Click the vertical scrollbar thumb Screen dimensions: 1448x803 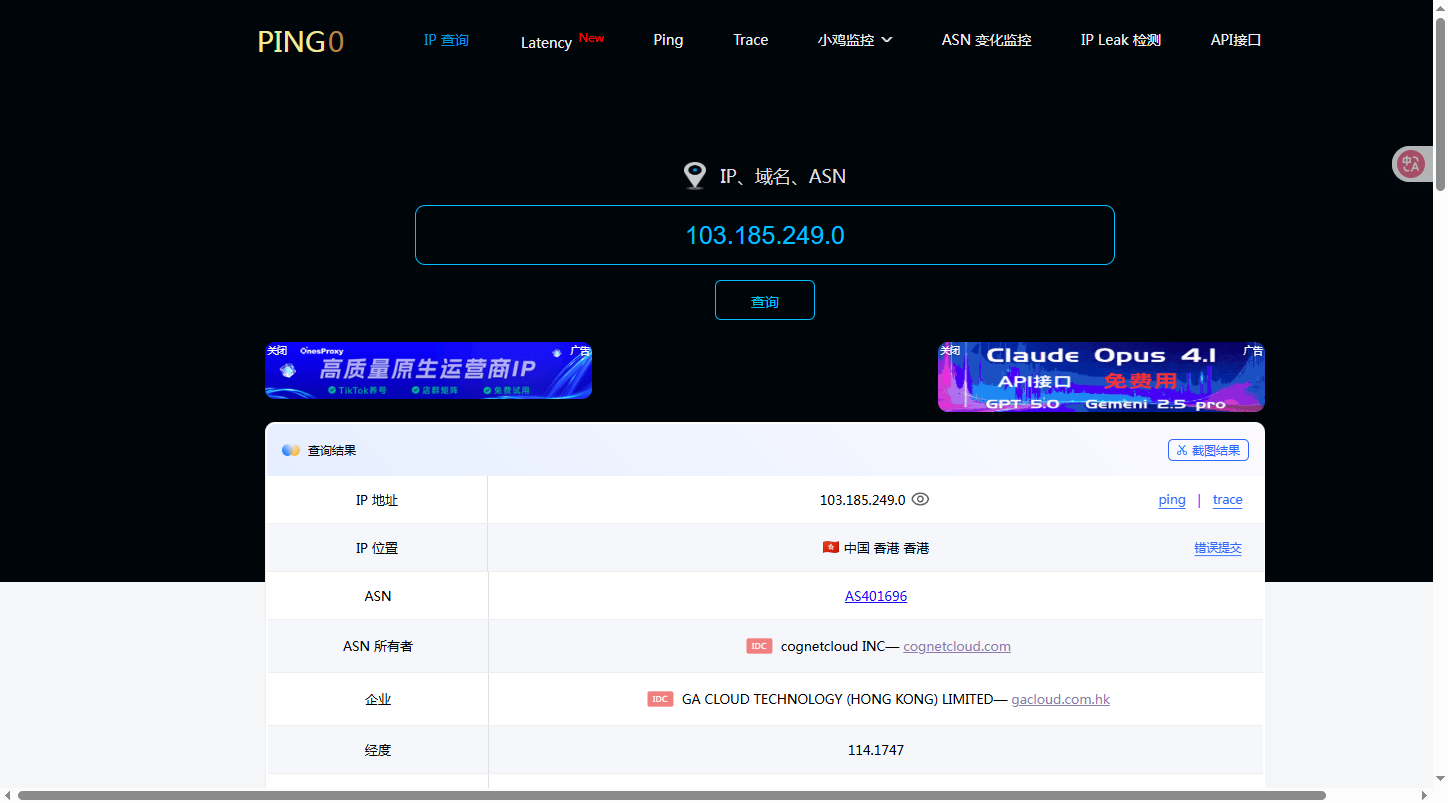(1440, 104)
